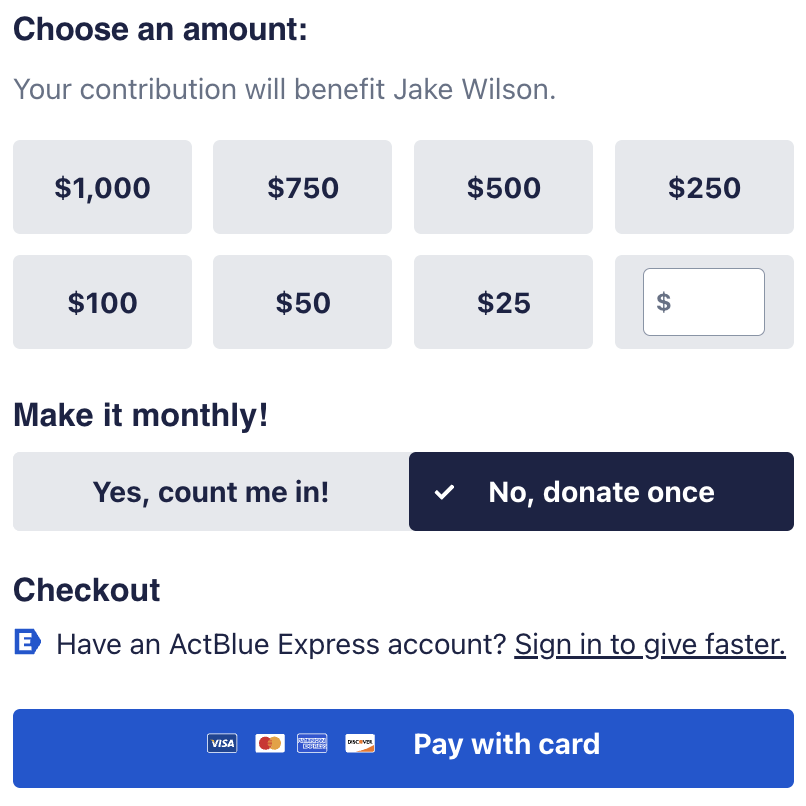Select the $25 donation amount
The image size is (806, 806).
(x=503, y=302)
